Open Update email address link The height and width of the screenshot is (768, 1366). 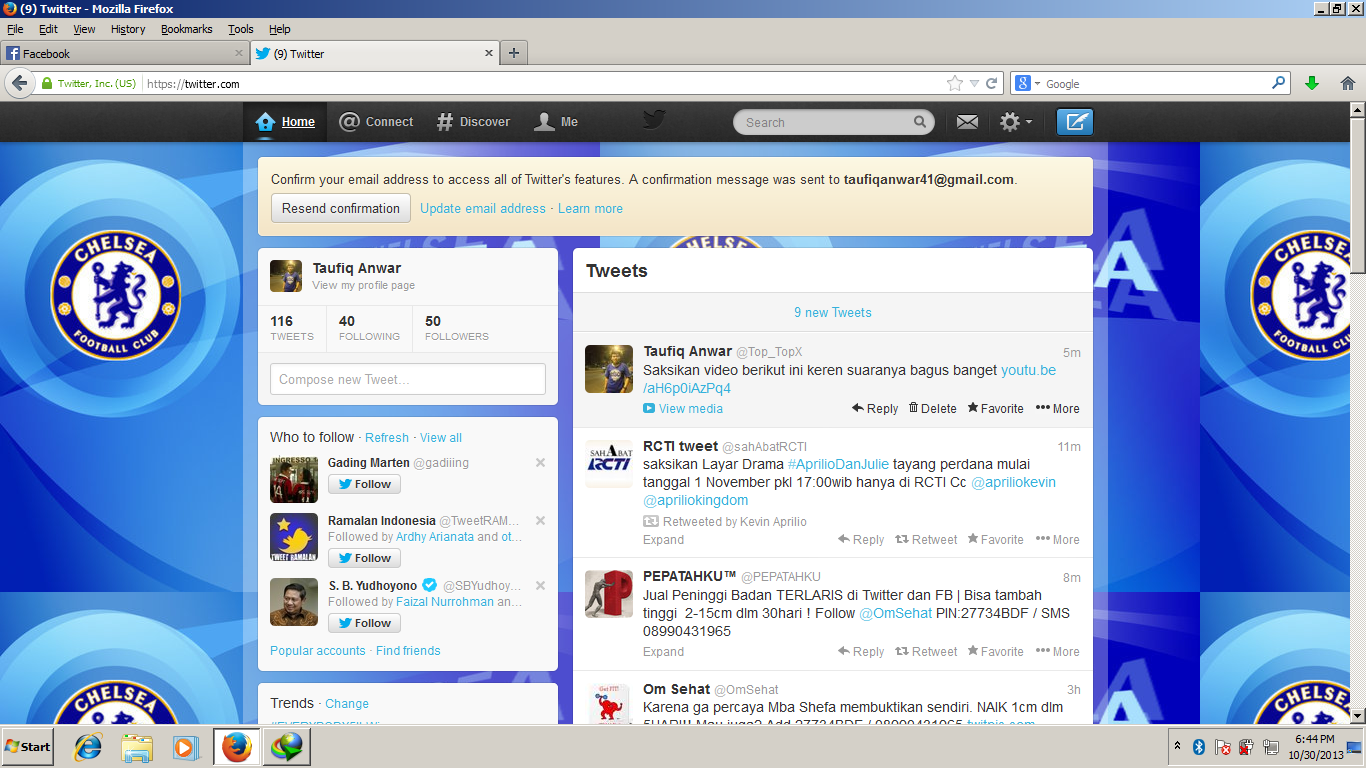[x=483, y=208]
